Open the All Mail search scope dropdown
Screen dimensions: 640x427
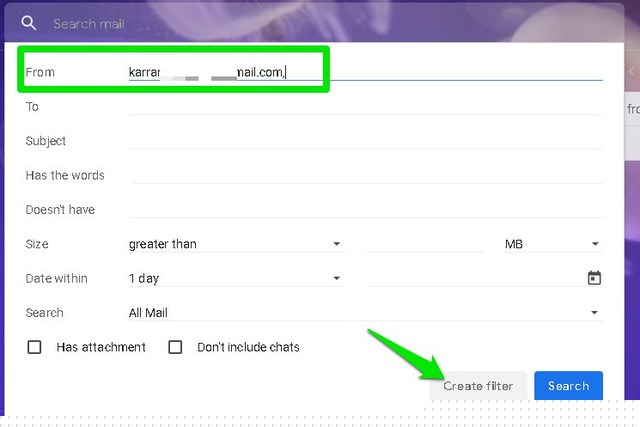click(x=365, y=313)
